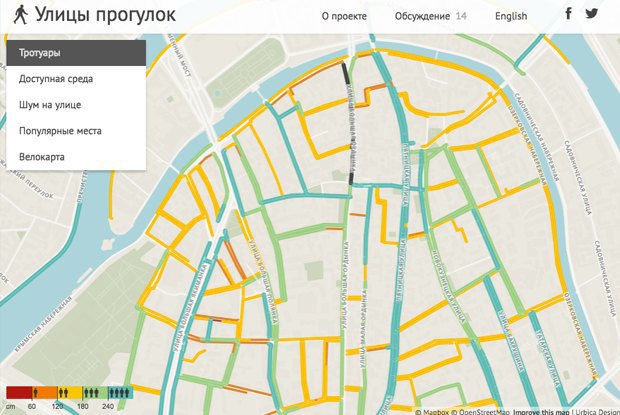Viewport: 620px width, 415px height.
Task: Click the Улицы прогулок site title
Action: tap(104, 15)
